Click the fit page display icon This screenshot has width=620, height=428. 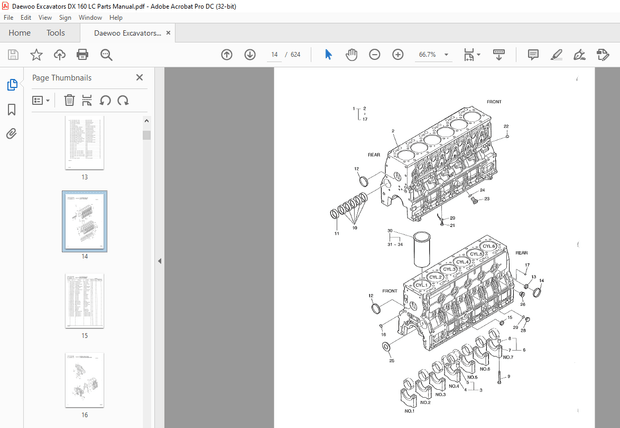coord(469,55)
